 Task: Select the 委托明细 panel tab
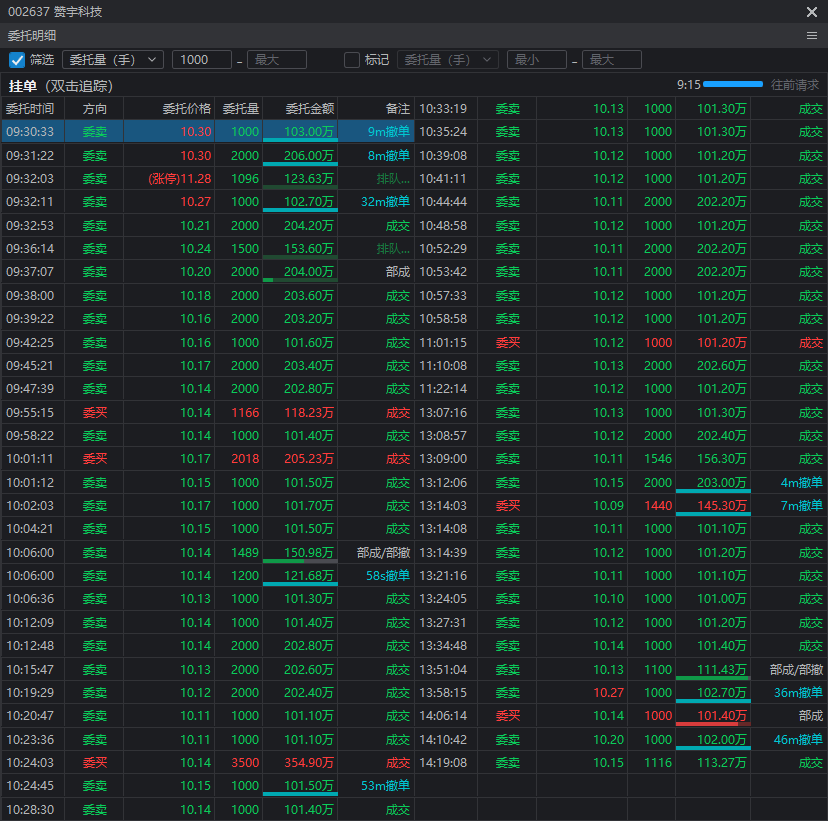[x=32, y=35]
